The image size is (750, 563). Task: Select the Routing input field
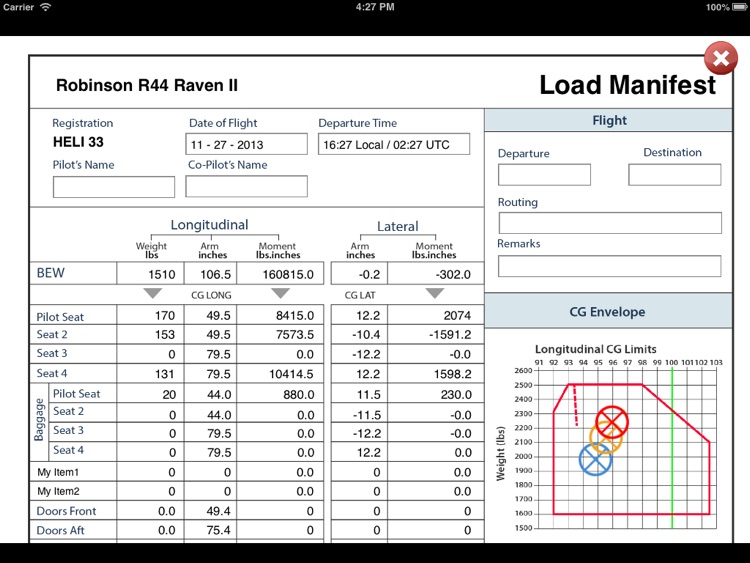610,223
